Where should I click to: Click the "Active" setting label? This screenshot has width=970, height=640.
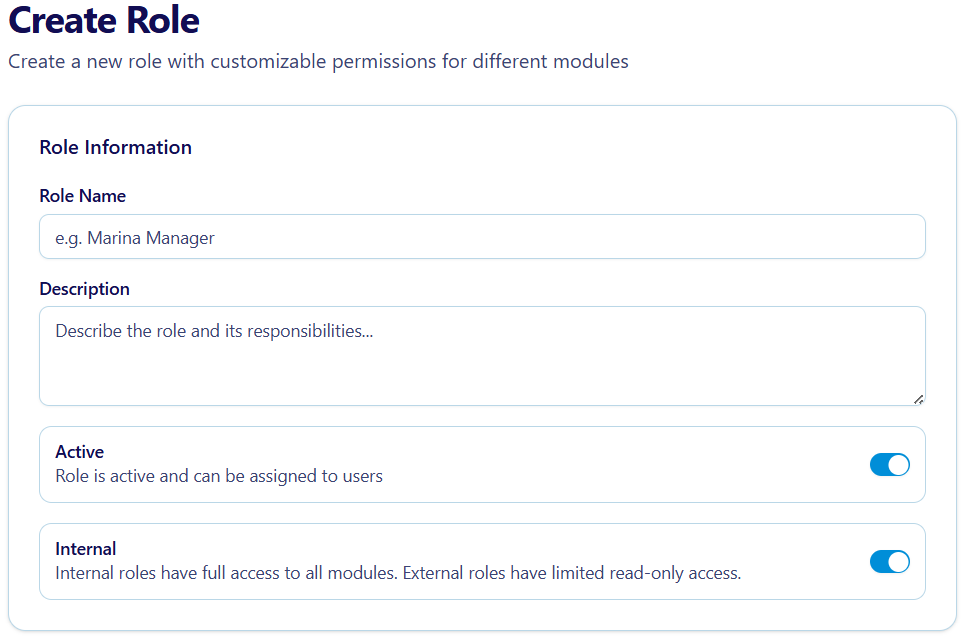pyautogui.click(x=80, y=452)
